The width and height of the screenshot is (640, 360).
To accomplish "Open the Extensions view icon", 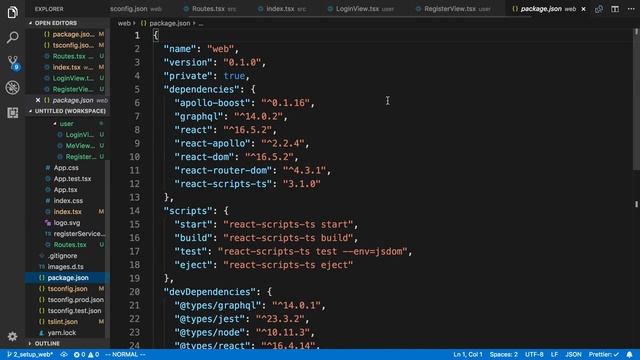I will 12,113.
